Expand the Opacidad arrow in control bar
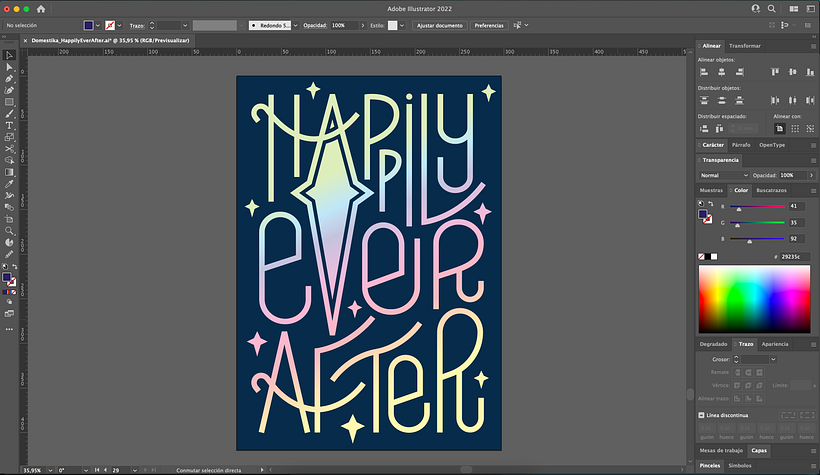The width and height of the screenshot is (820, 475). [362, 25]
